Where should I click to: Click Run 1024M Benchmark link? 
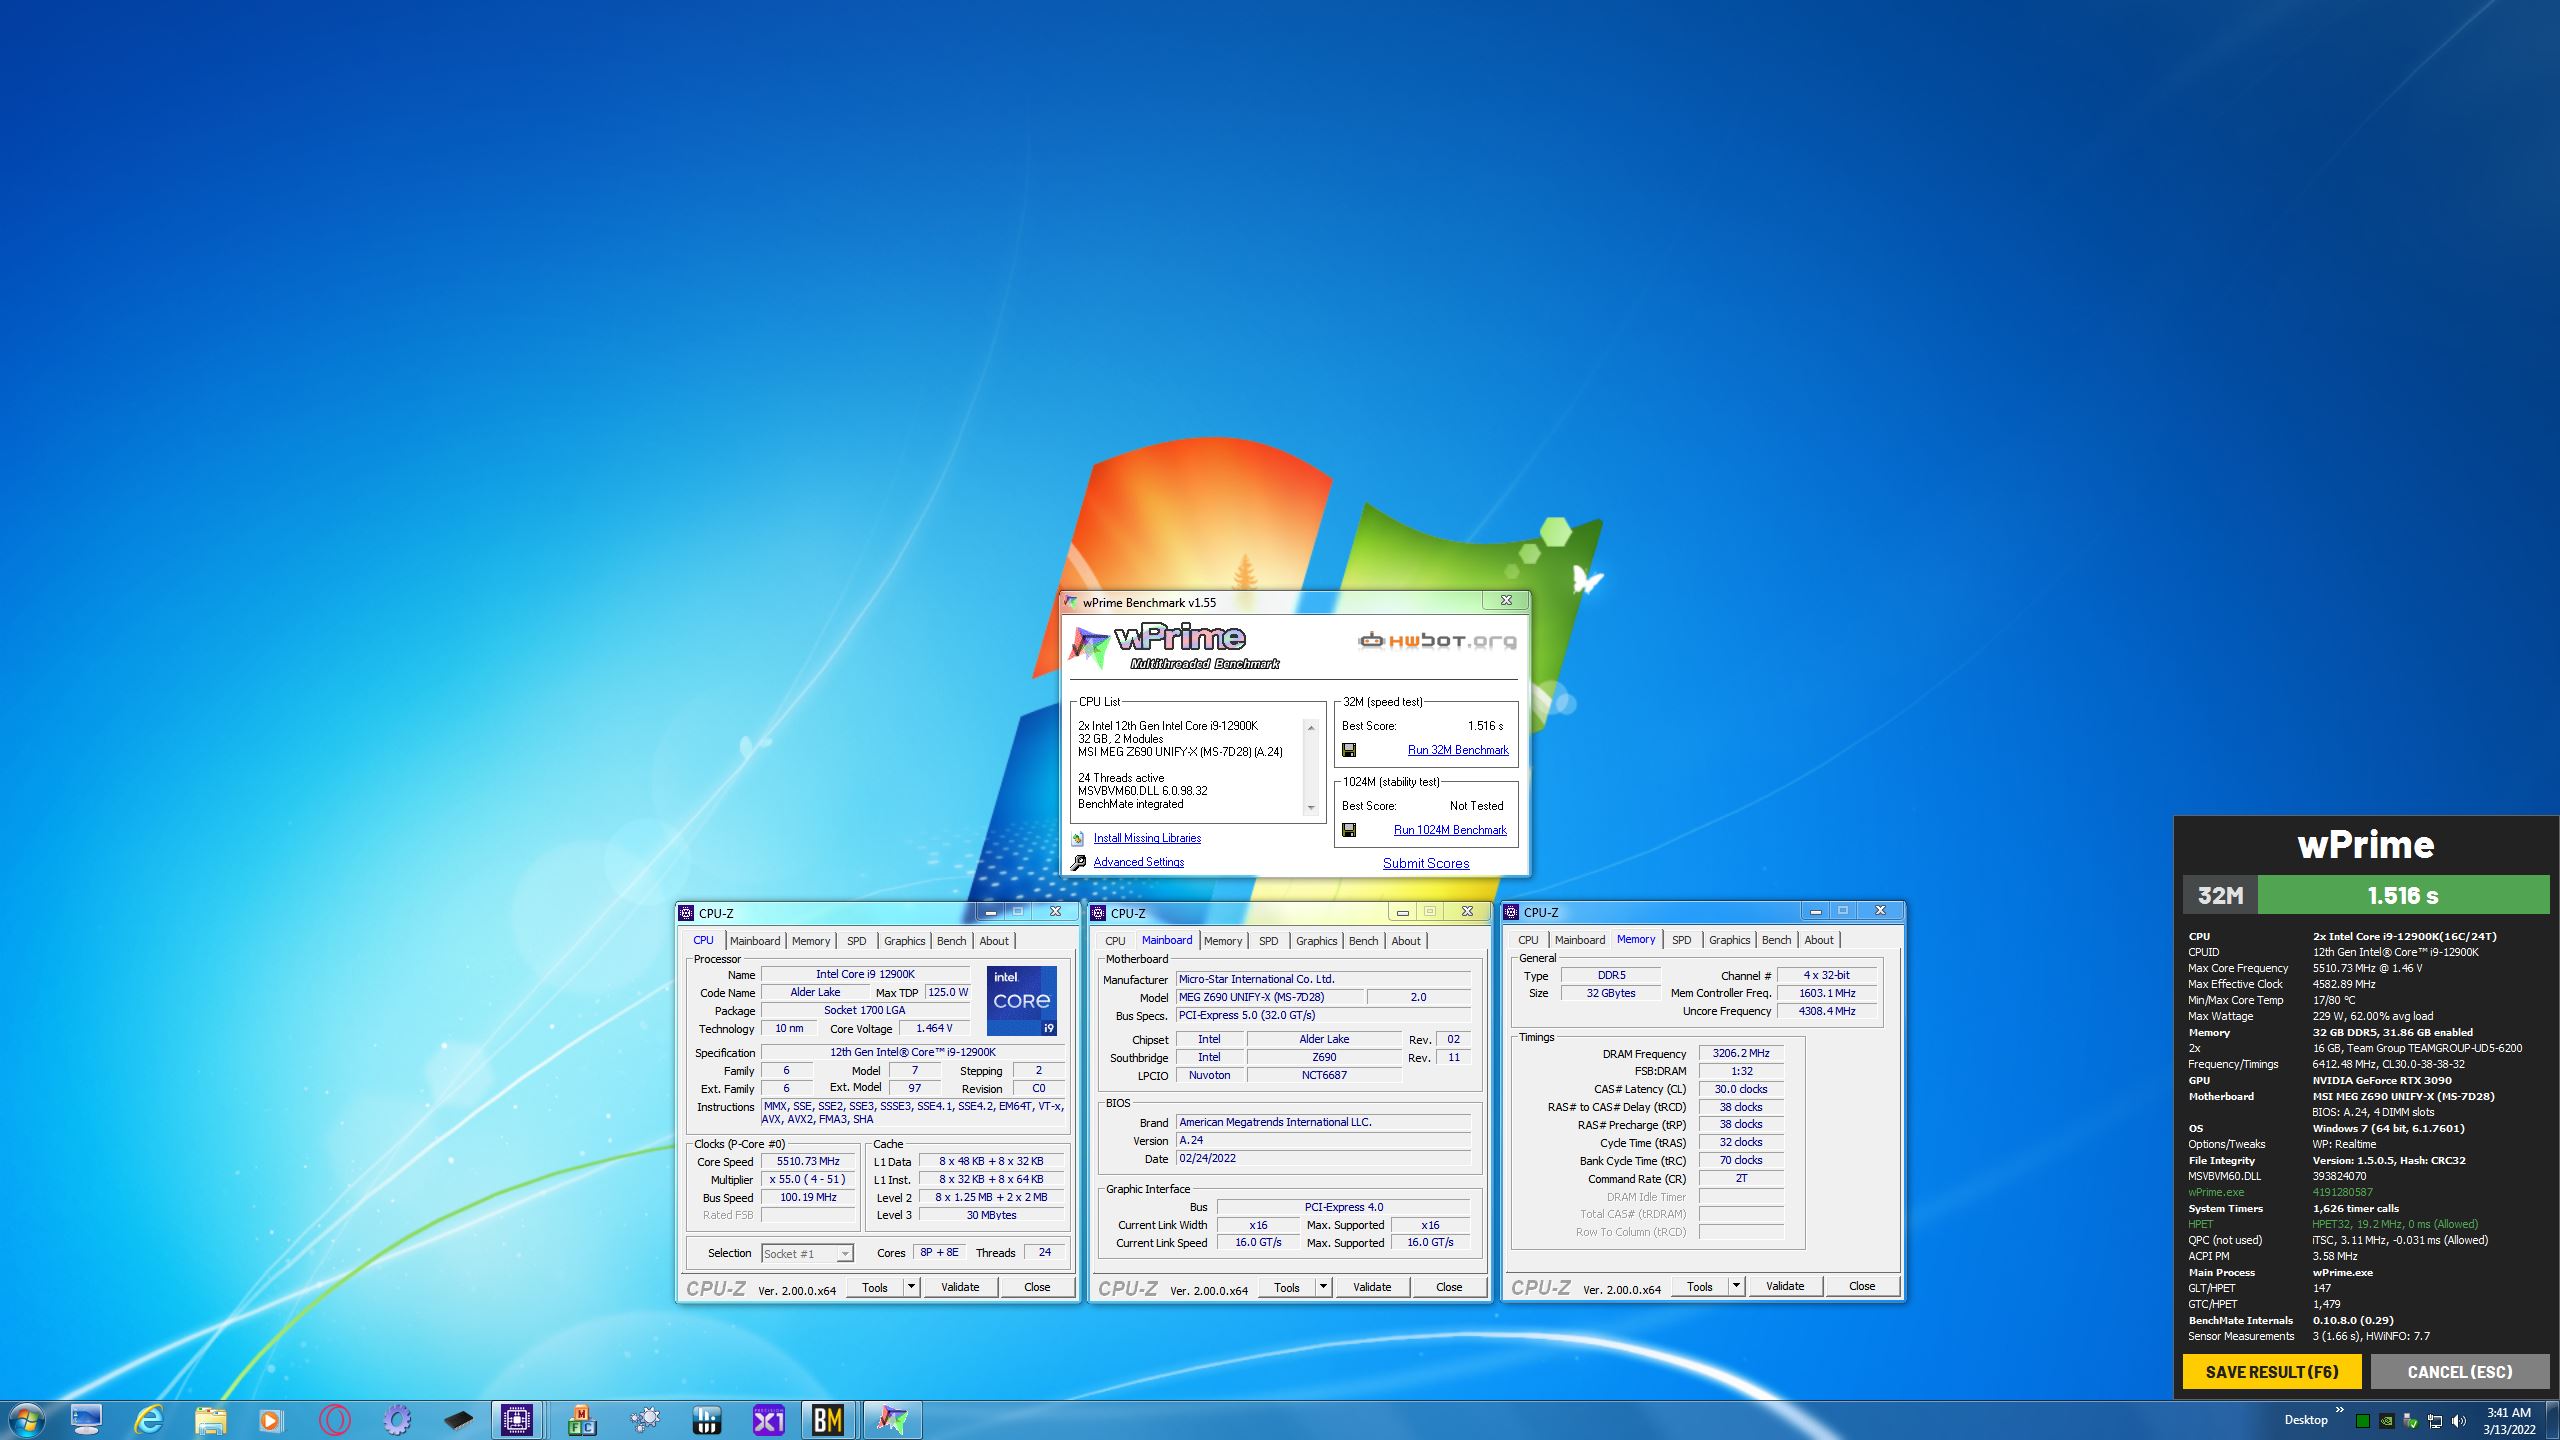[1450, 830]
